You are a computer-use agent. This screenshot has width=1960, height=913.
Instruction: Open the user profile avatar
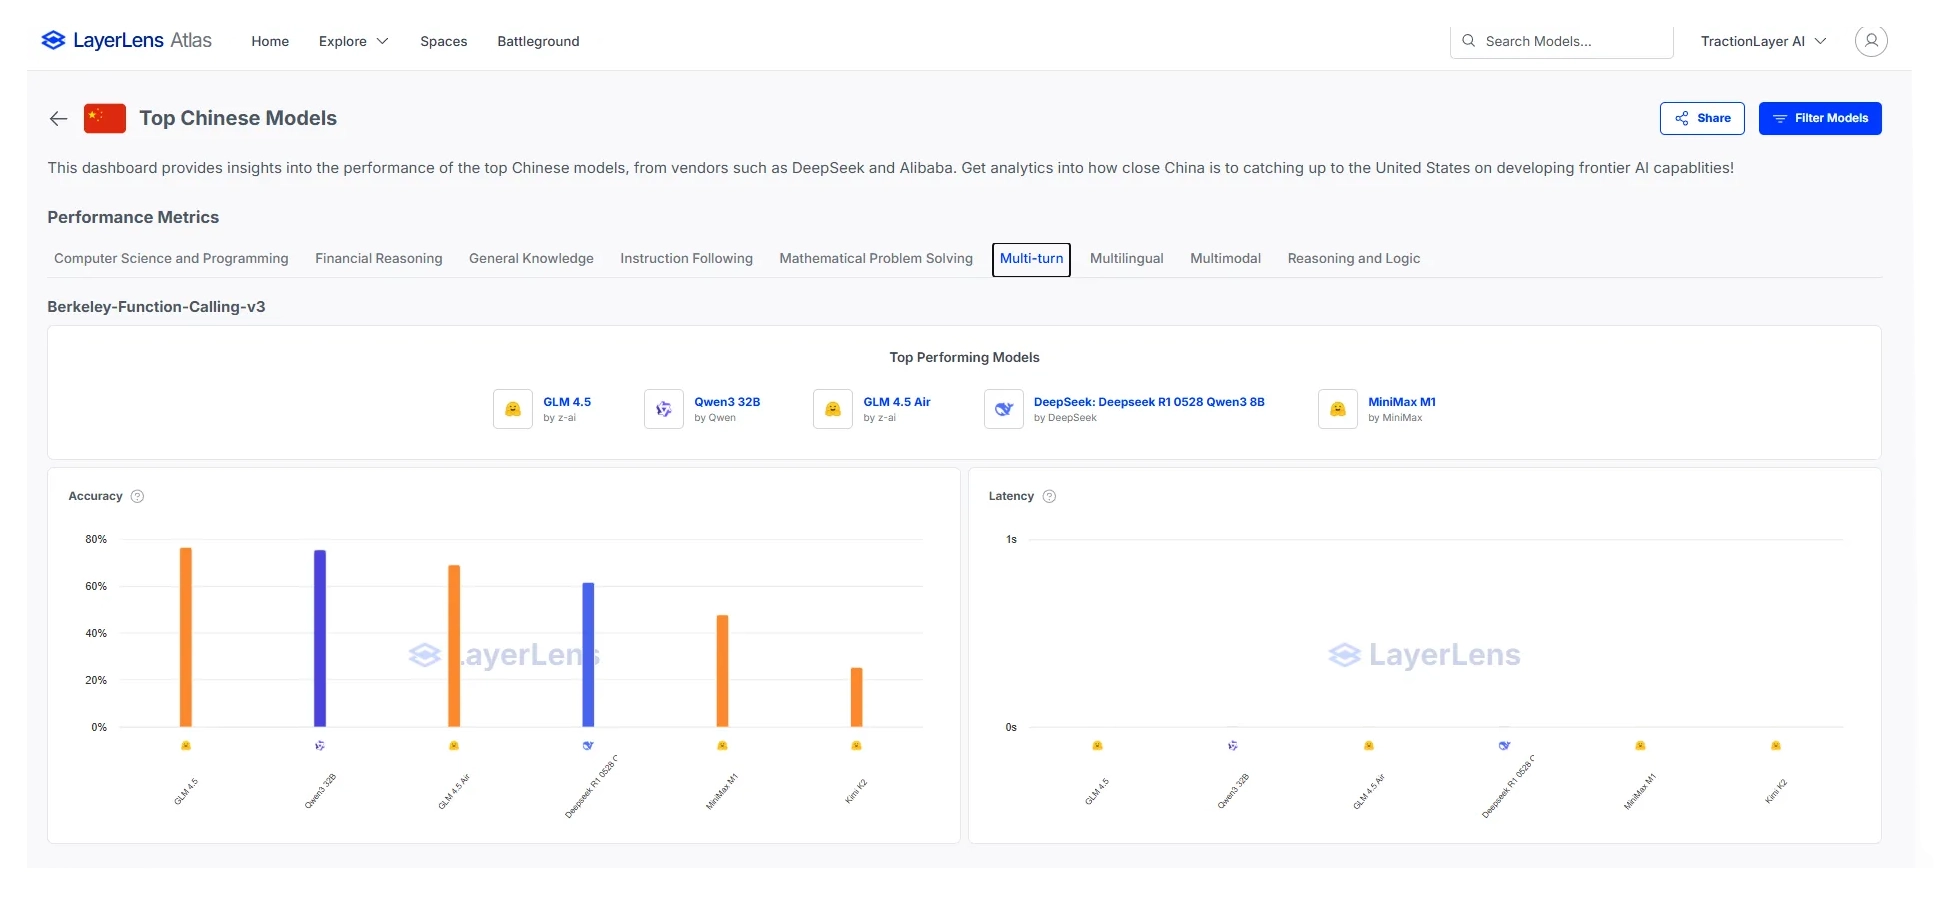[x=1871, y=41]
